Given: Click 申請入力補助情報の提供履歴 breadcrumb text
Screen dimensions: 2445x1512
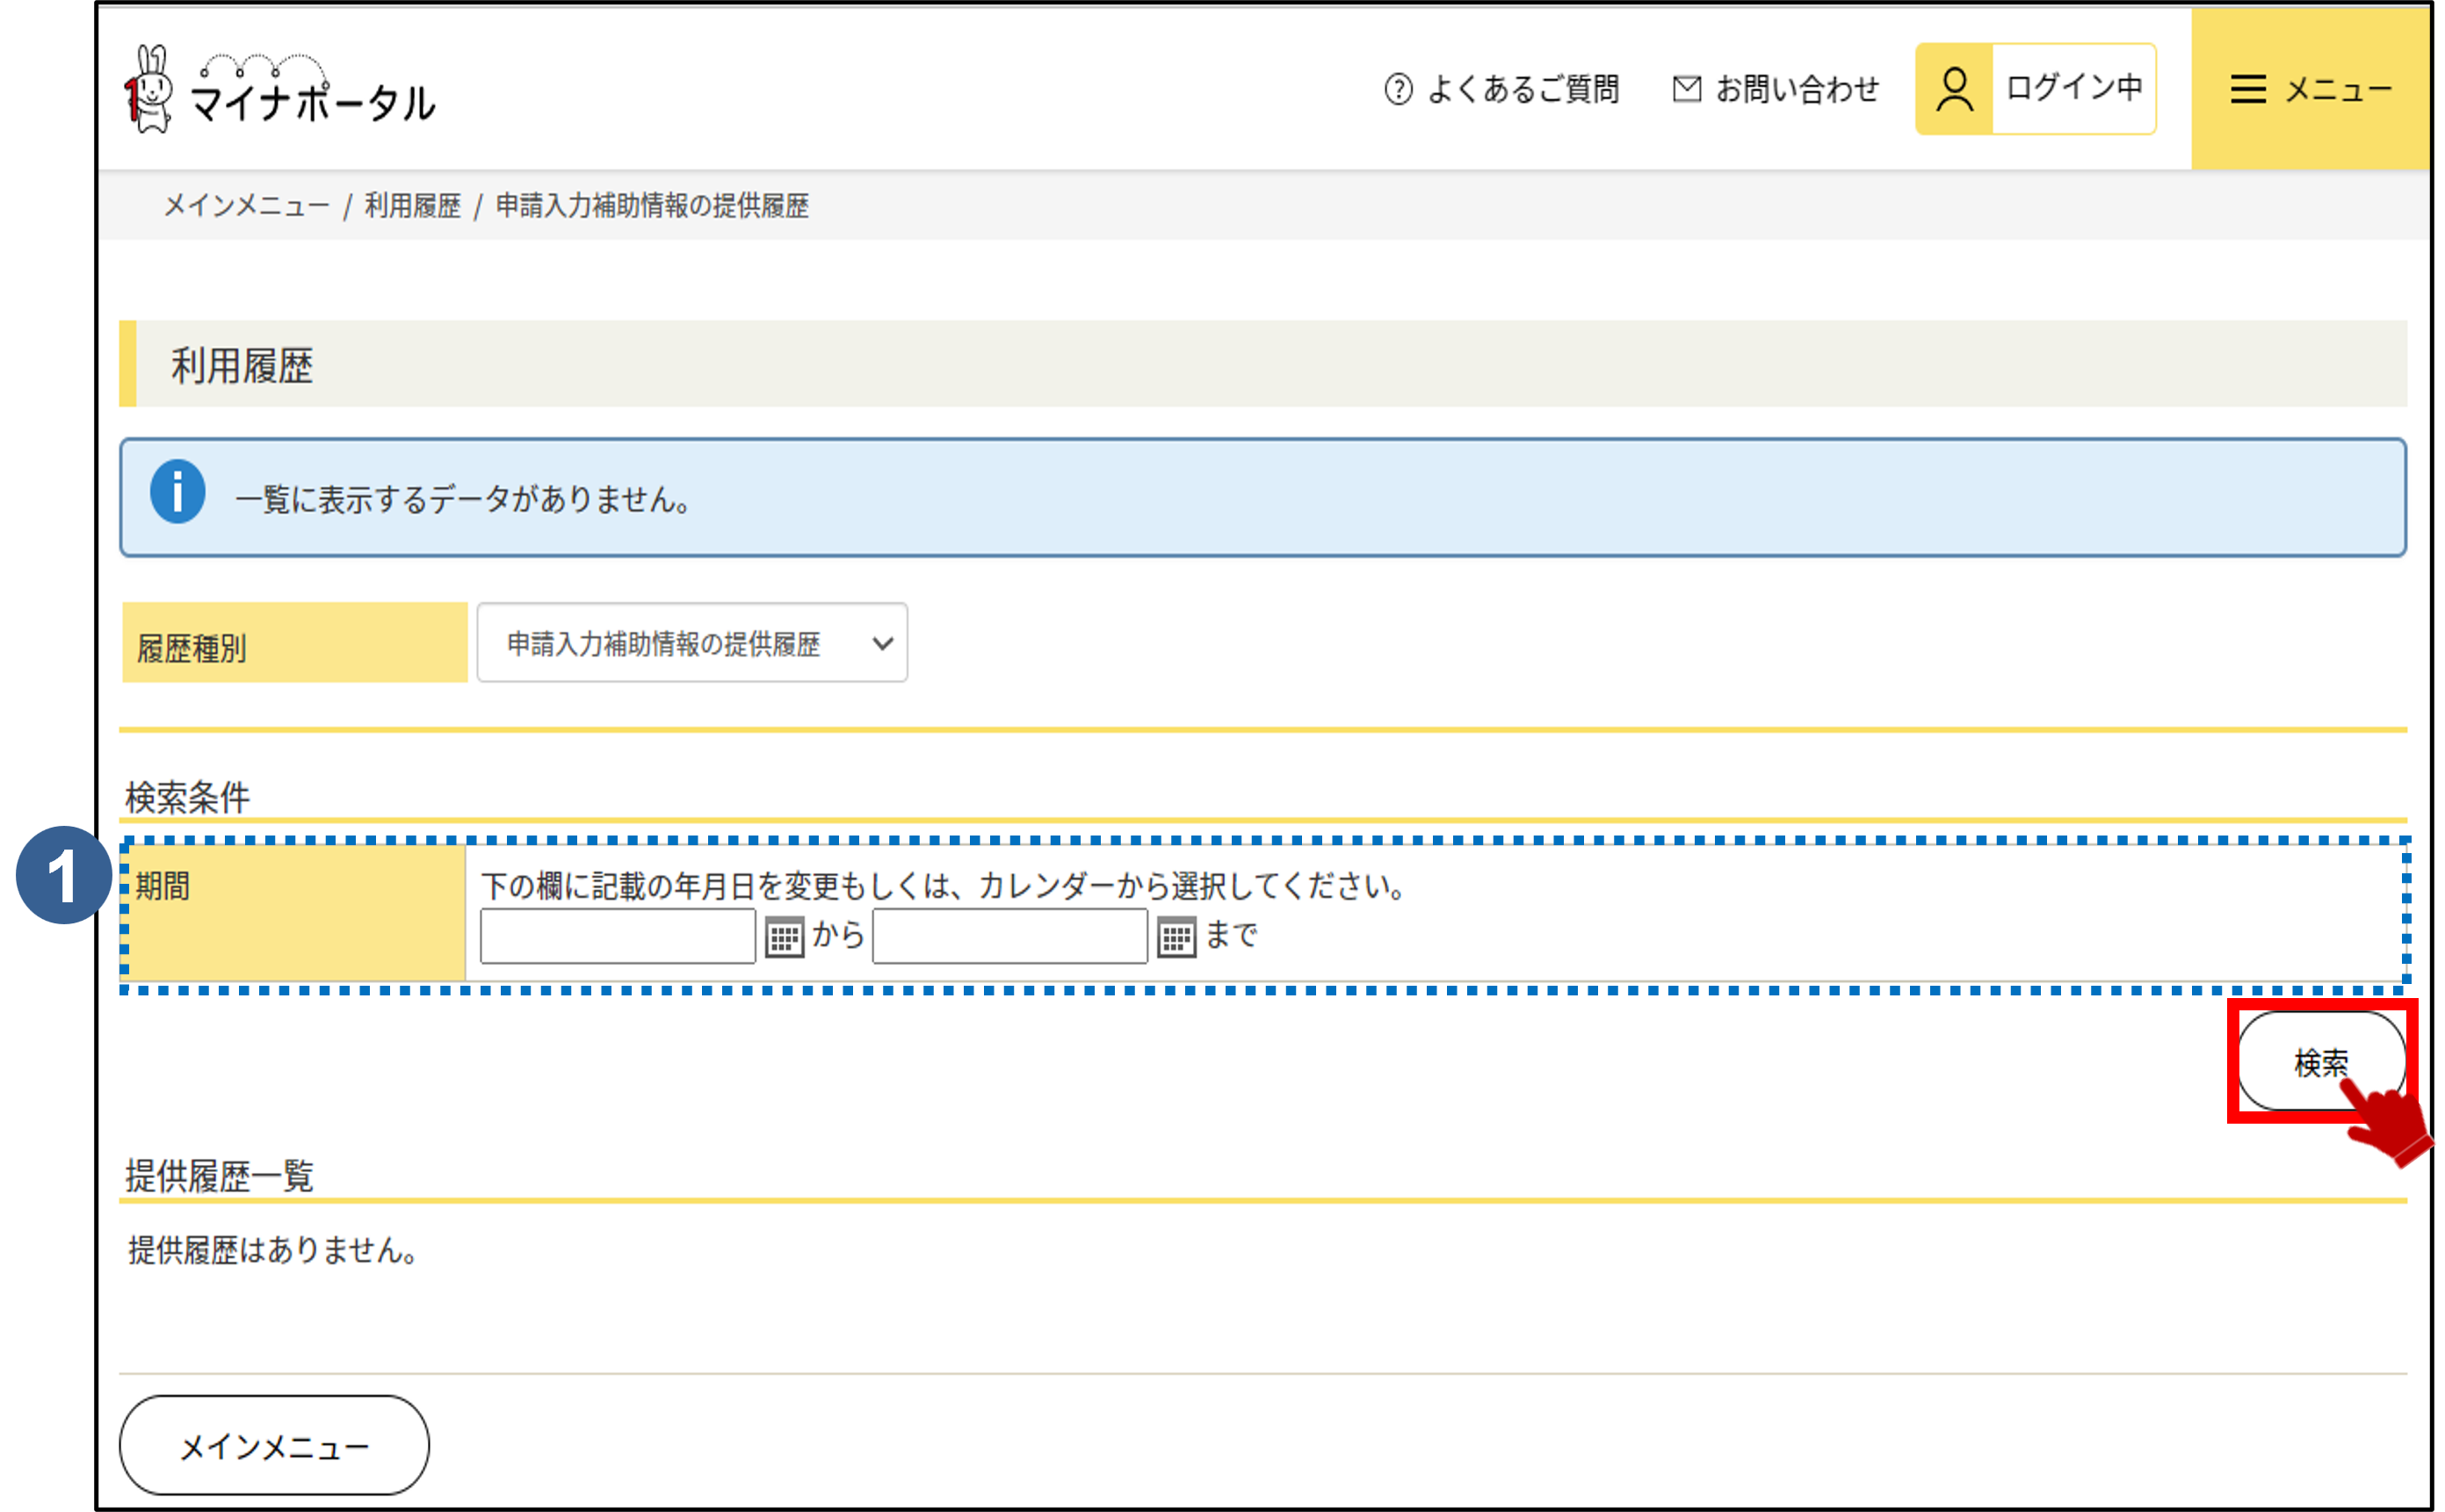Looking at the screenshot, I should click(x=652, y=206).
